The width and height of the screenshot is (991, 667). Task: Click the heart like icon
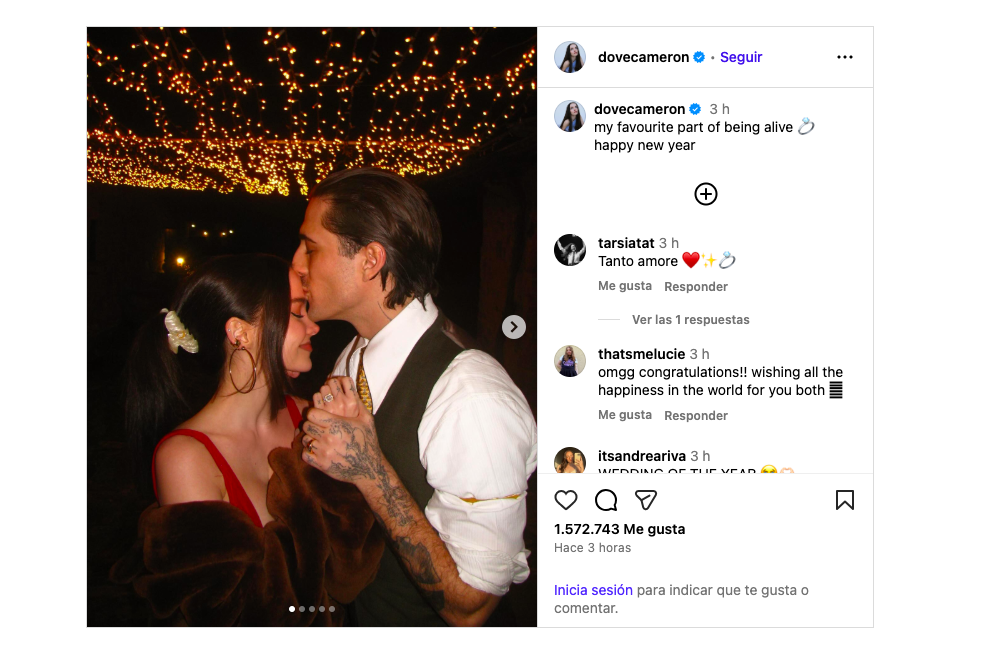click(x=566, y=500)
